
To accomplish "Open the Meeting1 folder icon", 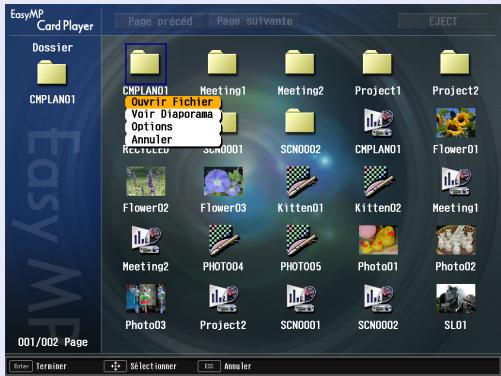I will pos(222,62).
